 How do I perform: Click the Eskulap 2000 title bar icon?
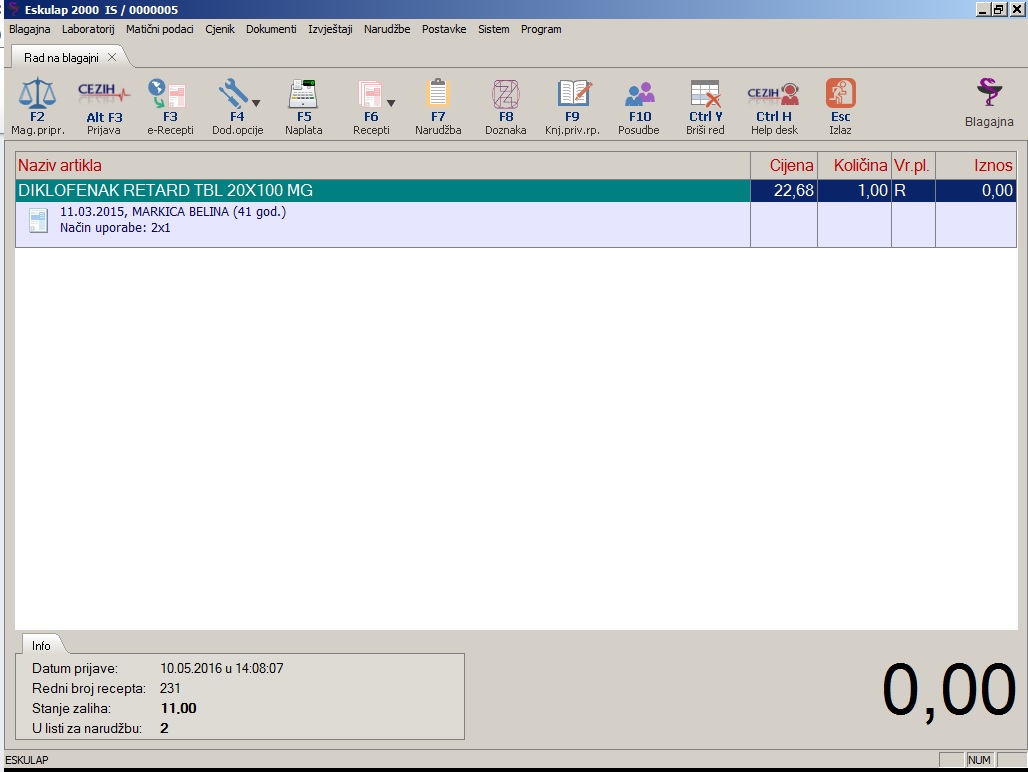(x=12, y=9)
